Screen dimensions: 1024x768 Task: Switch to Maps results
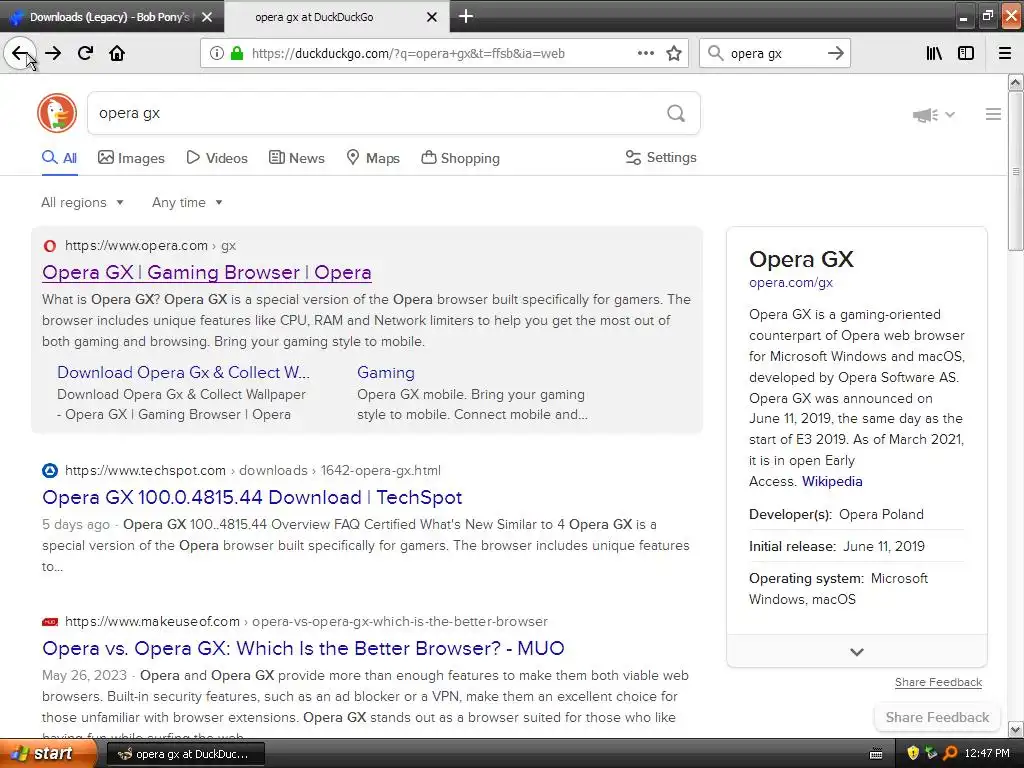[373, 158]
